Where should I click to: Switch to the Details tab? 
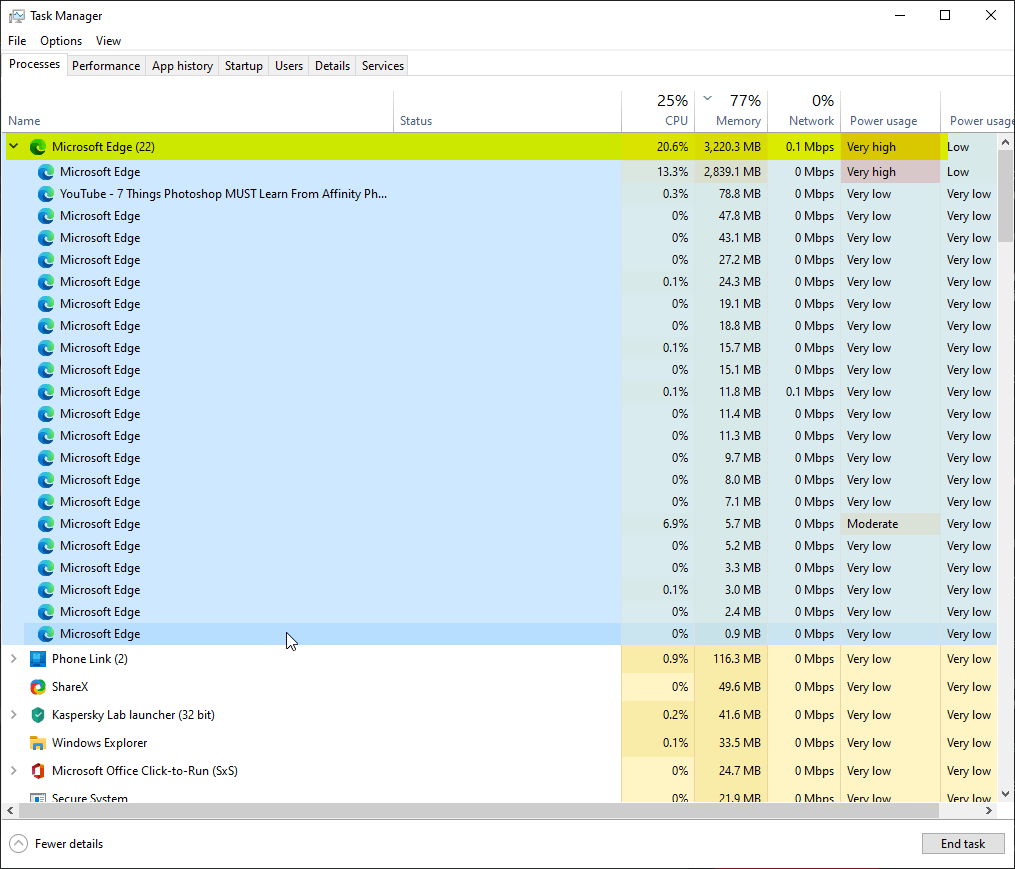point(332,66)
